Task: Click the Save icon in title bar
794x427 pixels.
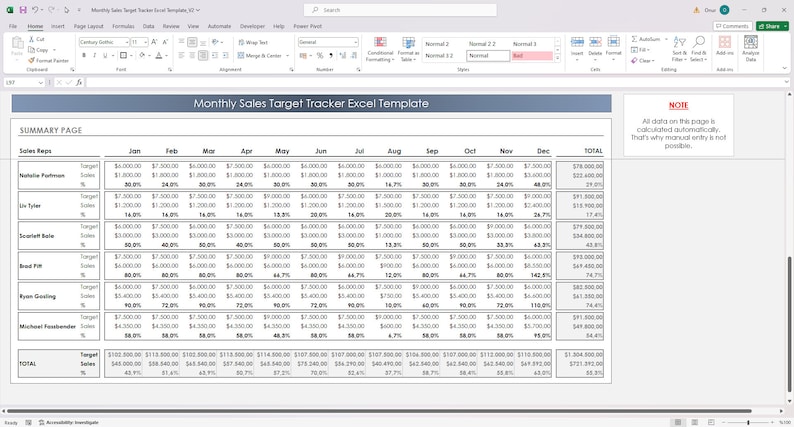Action: pyautogui.click(x=23, y=10)
